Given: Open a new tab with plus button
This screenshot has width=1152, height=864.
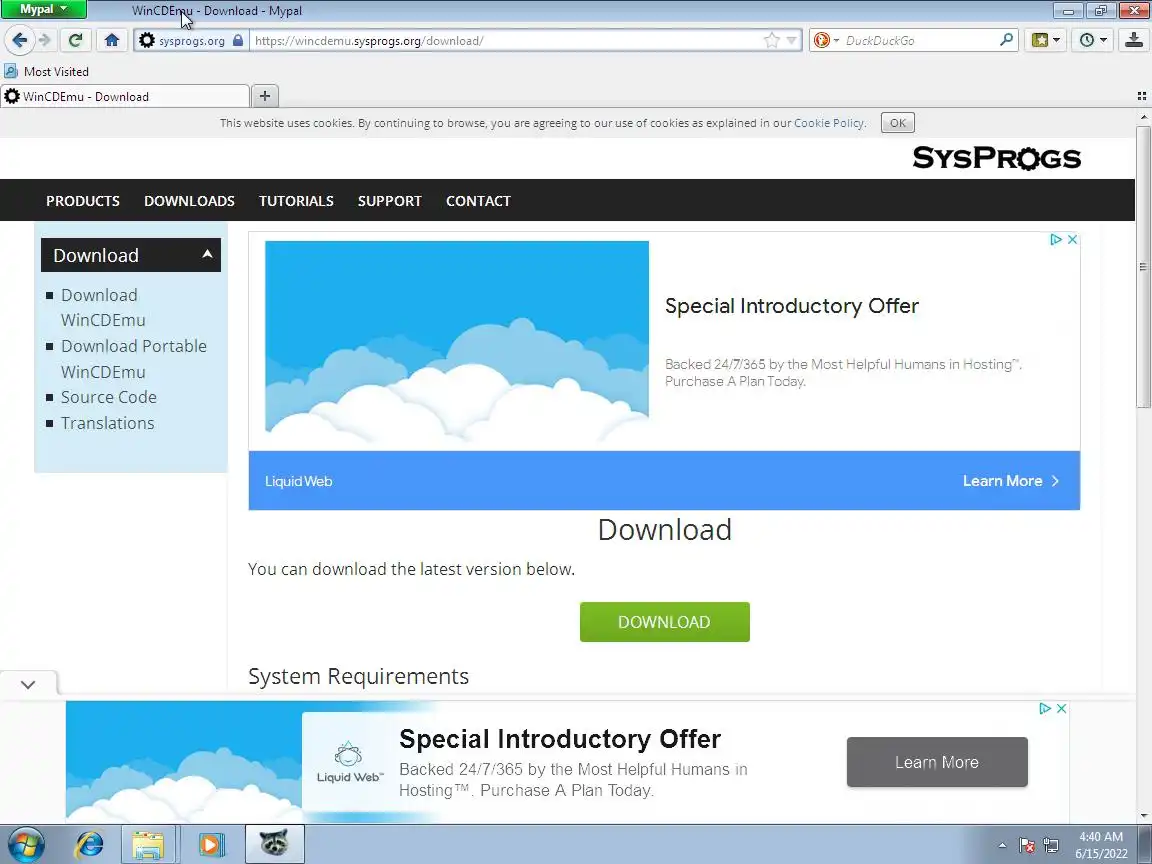Looking at the screenshot, I should (265, 96).
